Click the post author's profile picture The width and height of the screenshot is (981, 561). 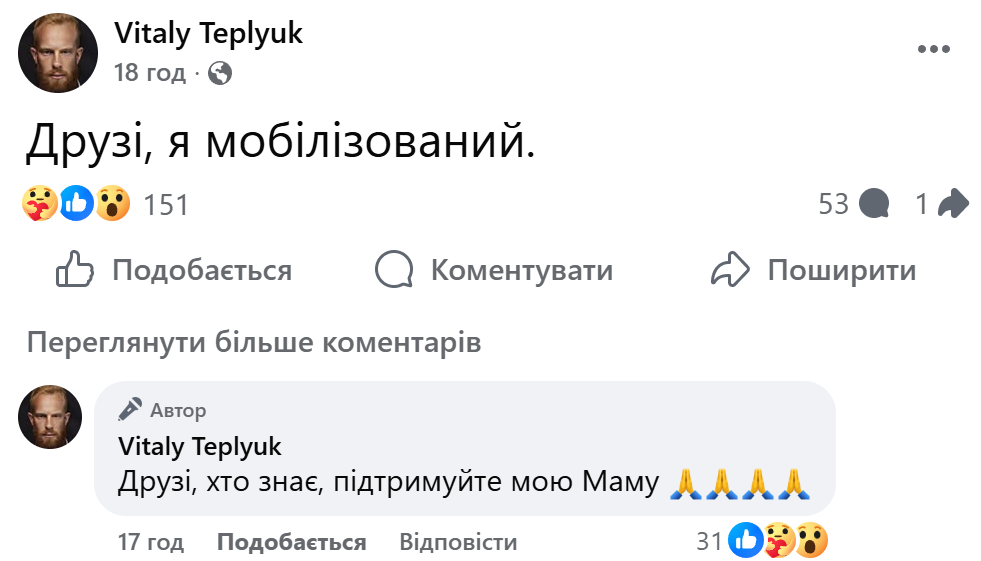58,53
